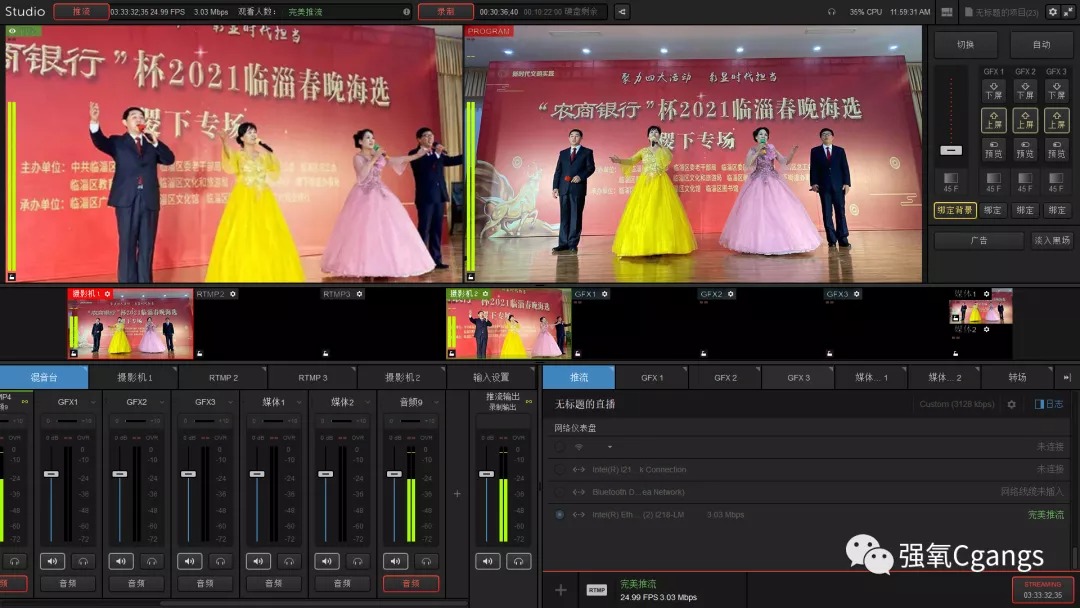This screenshot has height=608, width=1080.
Task: Add a streaming provider with plus icon
Action: (x=561, y=590)
